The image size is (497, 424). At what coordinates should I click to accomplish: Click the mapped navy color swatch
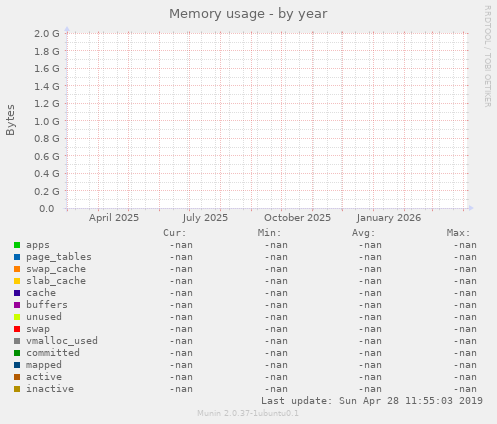click(x=17, y=365)
